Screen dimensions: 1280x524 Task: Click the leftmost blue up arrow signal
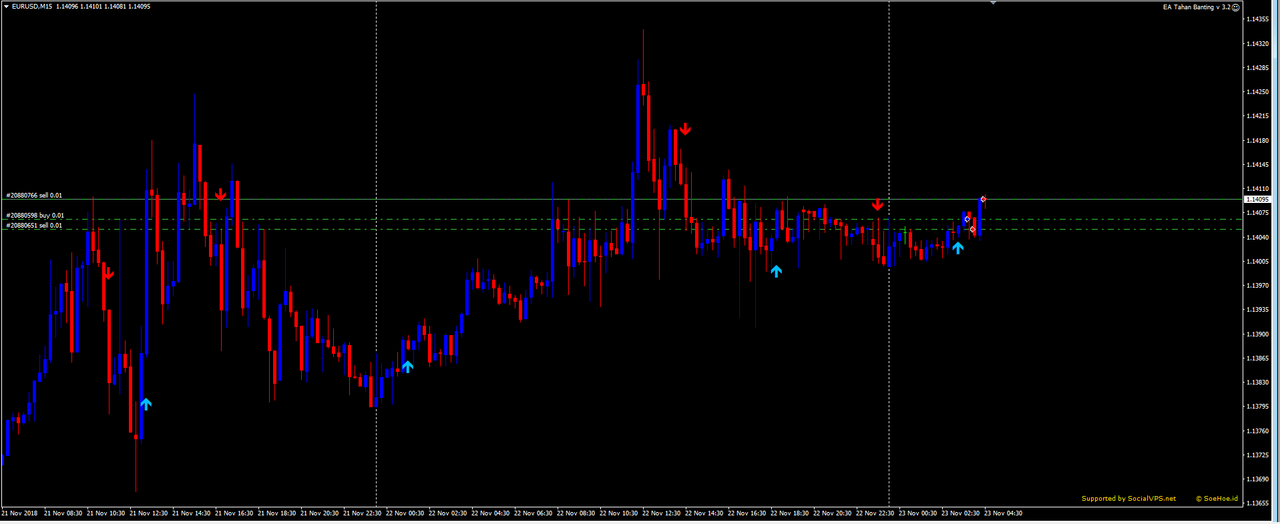[146, 404]
